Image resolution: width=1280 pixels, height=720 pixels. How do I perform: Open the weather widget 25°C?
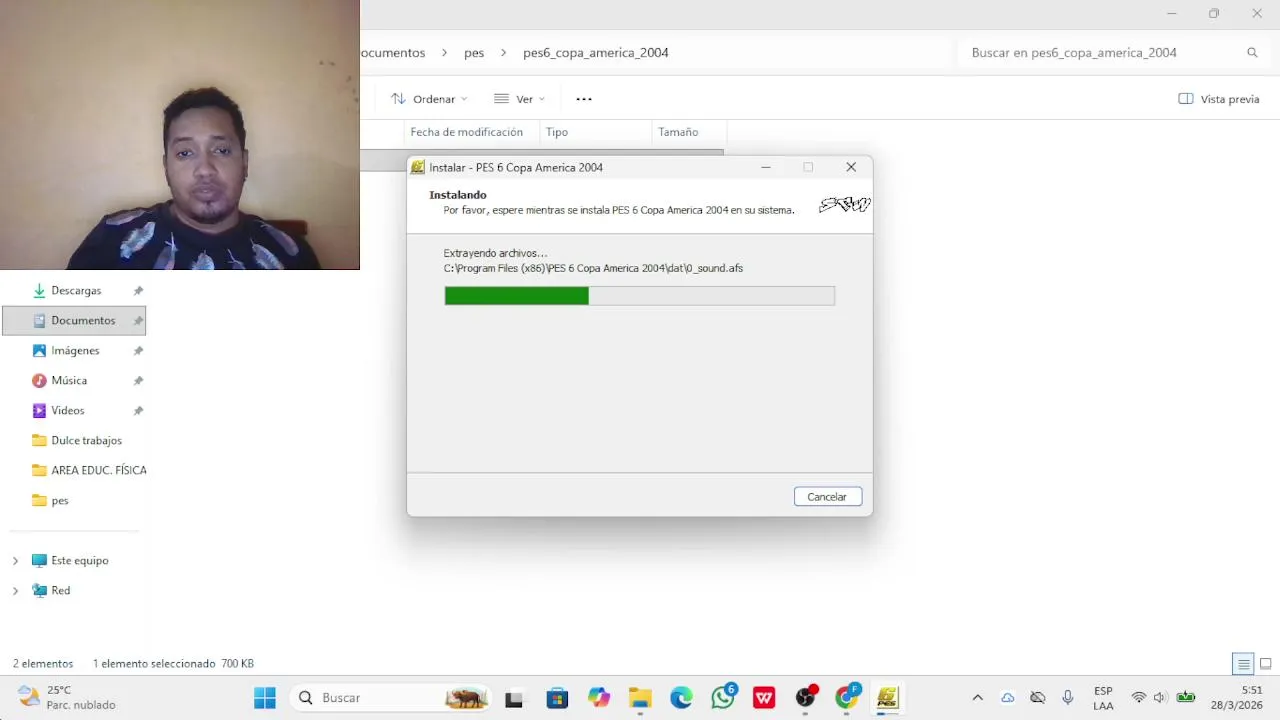(66, 698)
